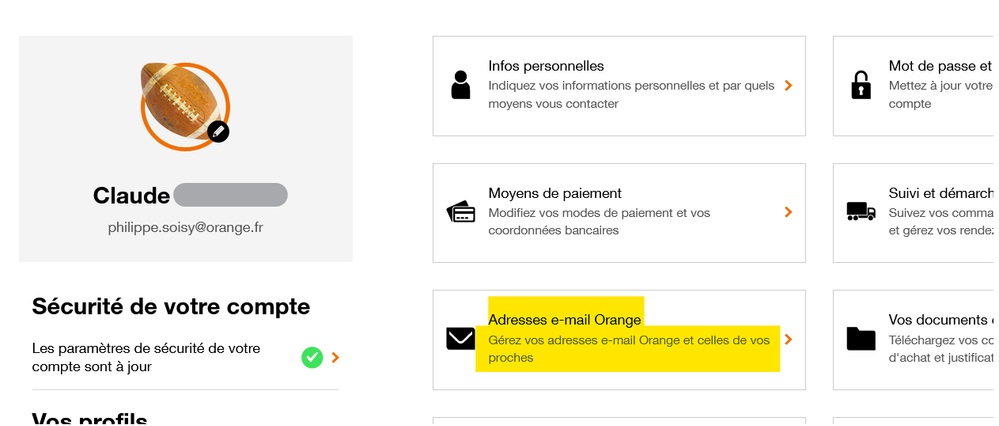The width and height of the screenshot is (999, 426).
Task: Click the black folder documents icon
Action: pyautogui.click(x=860, y=339)
